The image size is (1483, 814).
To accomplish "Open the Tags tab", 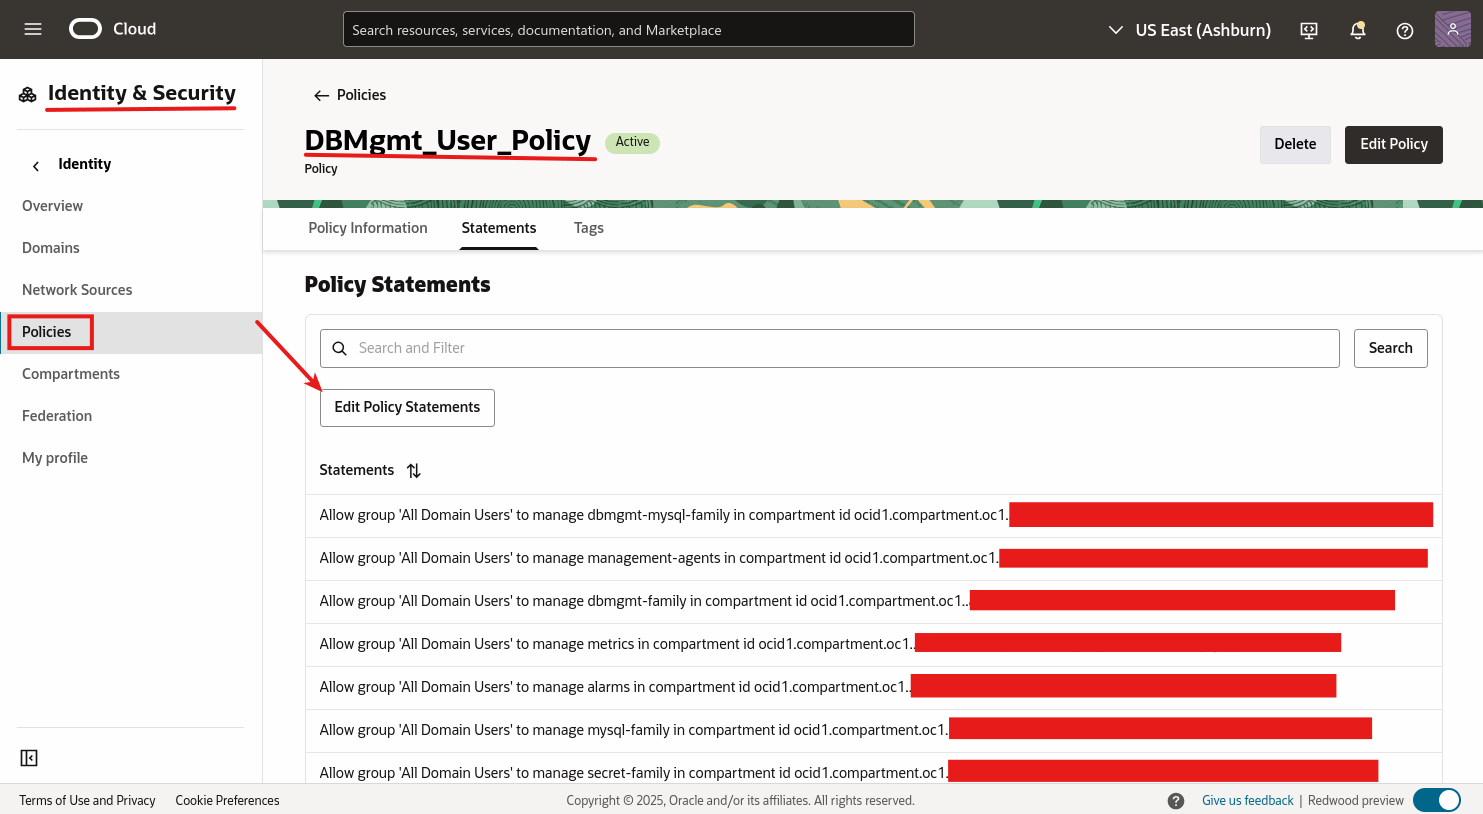I will [588, 227].
